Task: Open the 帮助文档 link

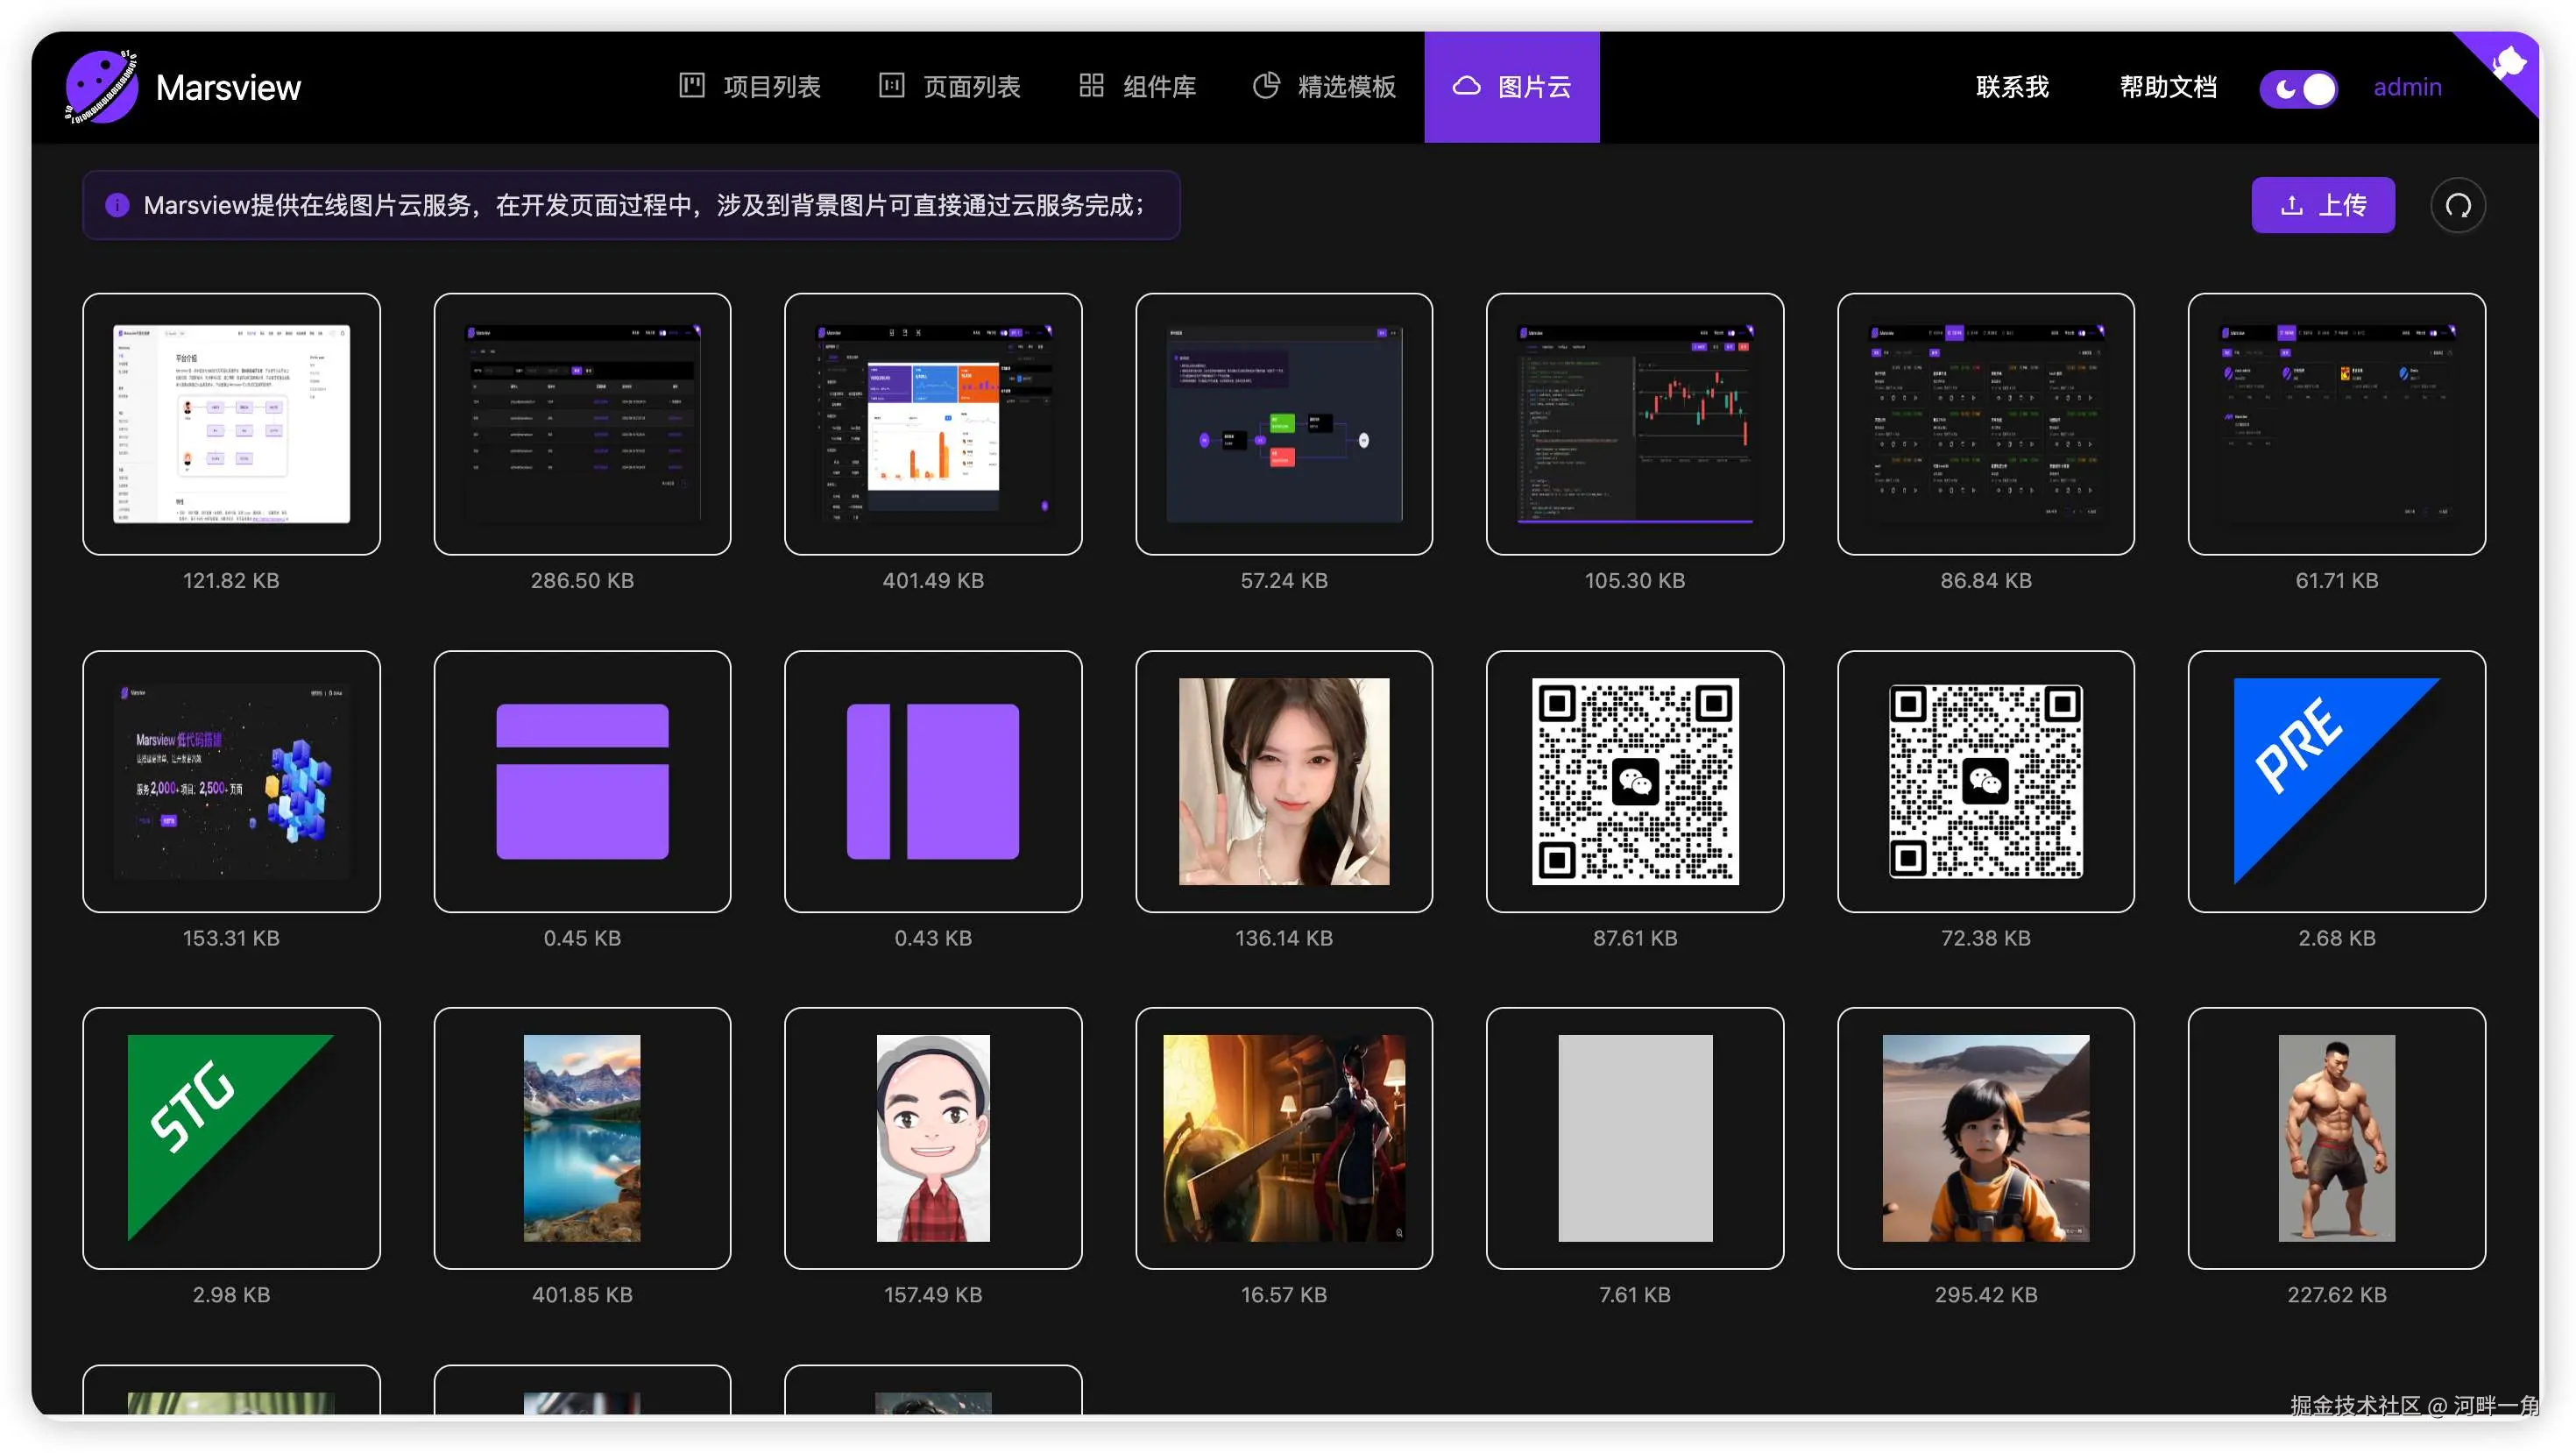Action: [2167, 87]
